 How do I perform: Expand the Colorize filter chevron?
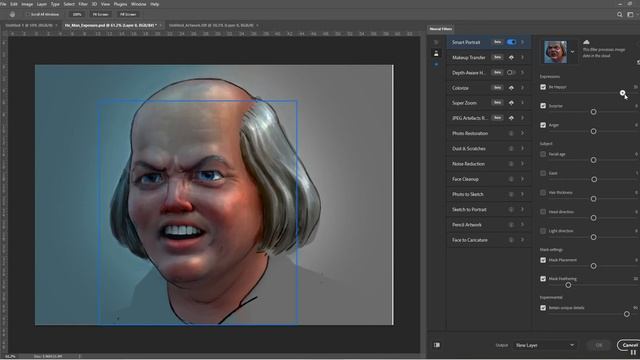tap(522, 88)
